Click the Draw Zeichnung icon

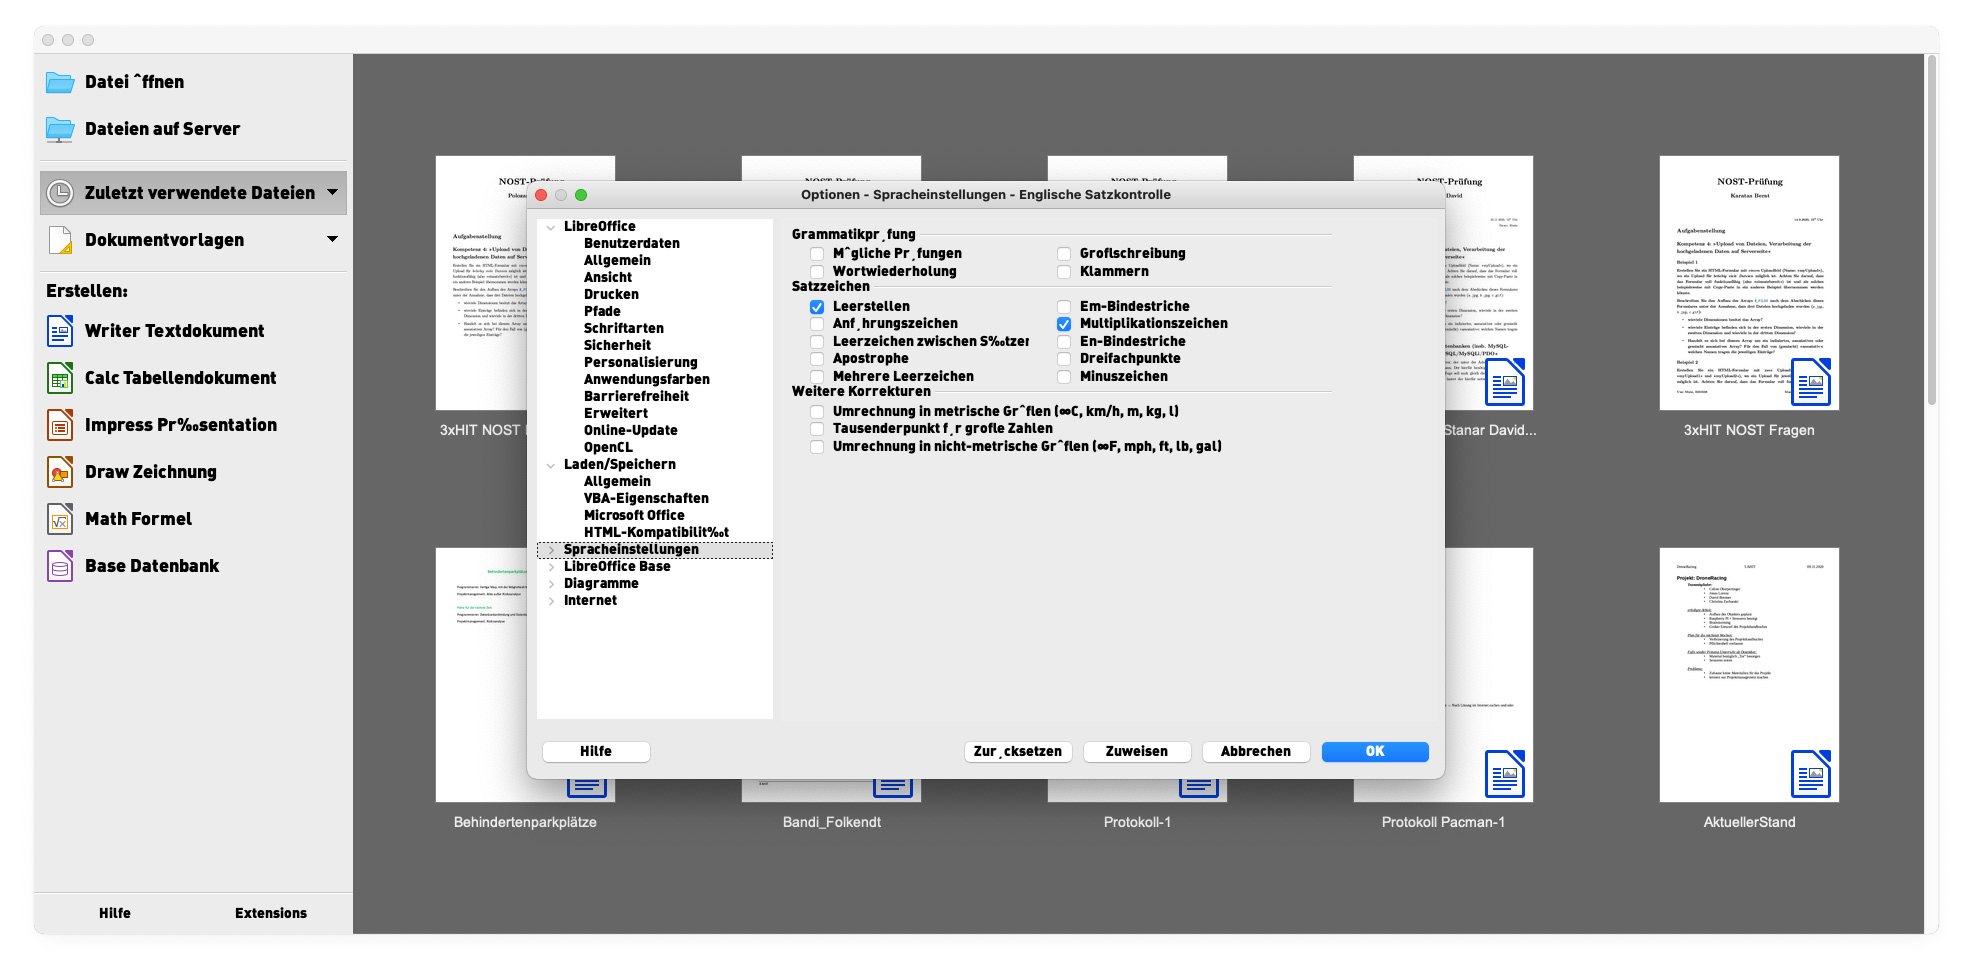pos(60,472)
